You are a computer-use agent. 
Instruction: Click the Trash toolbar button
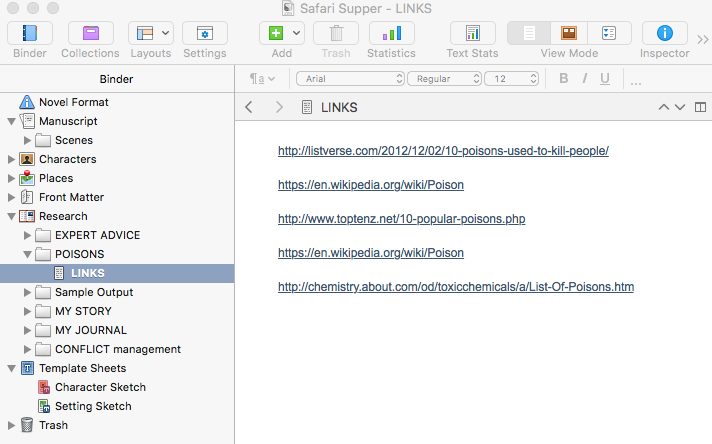click(x=336, y=33)
